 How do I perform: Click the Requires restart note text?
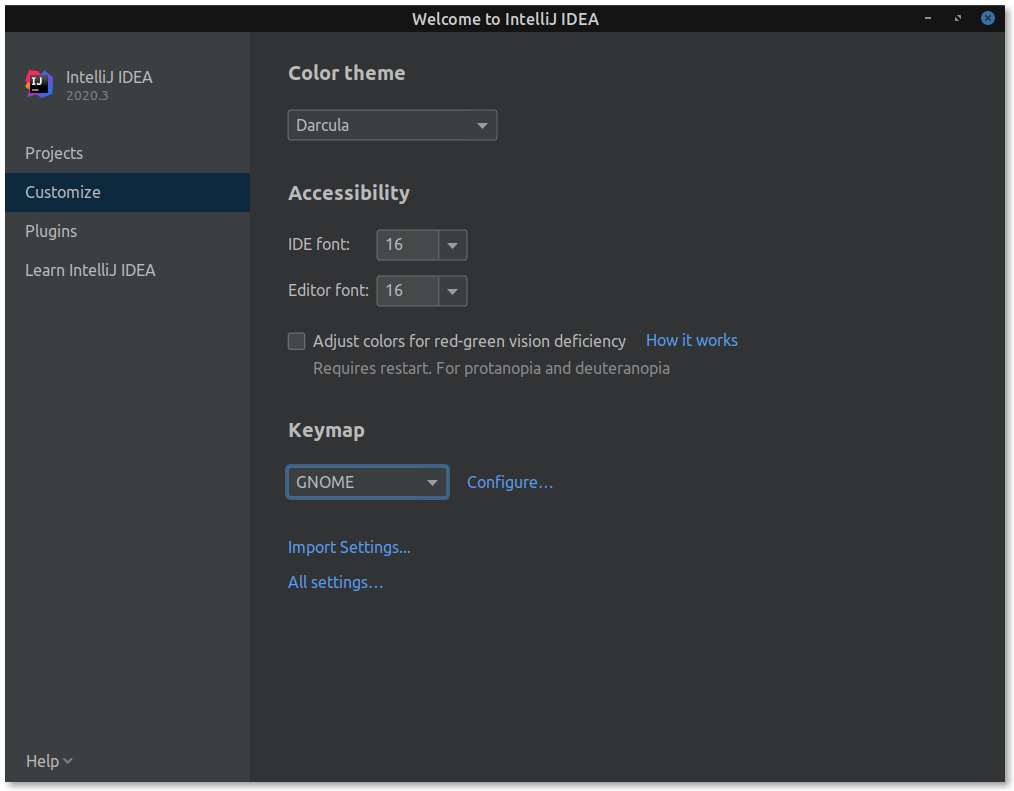pyautogui.click(x=491, y=368)
